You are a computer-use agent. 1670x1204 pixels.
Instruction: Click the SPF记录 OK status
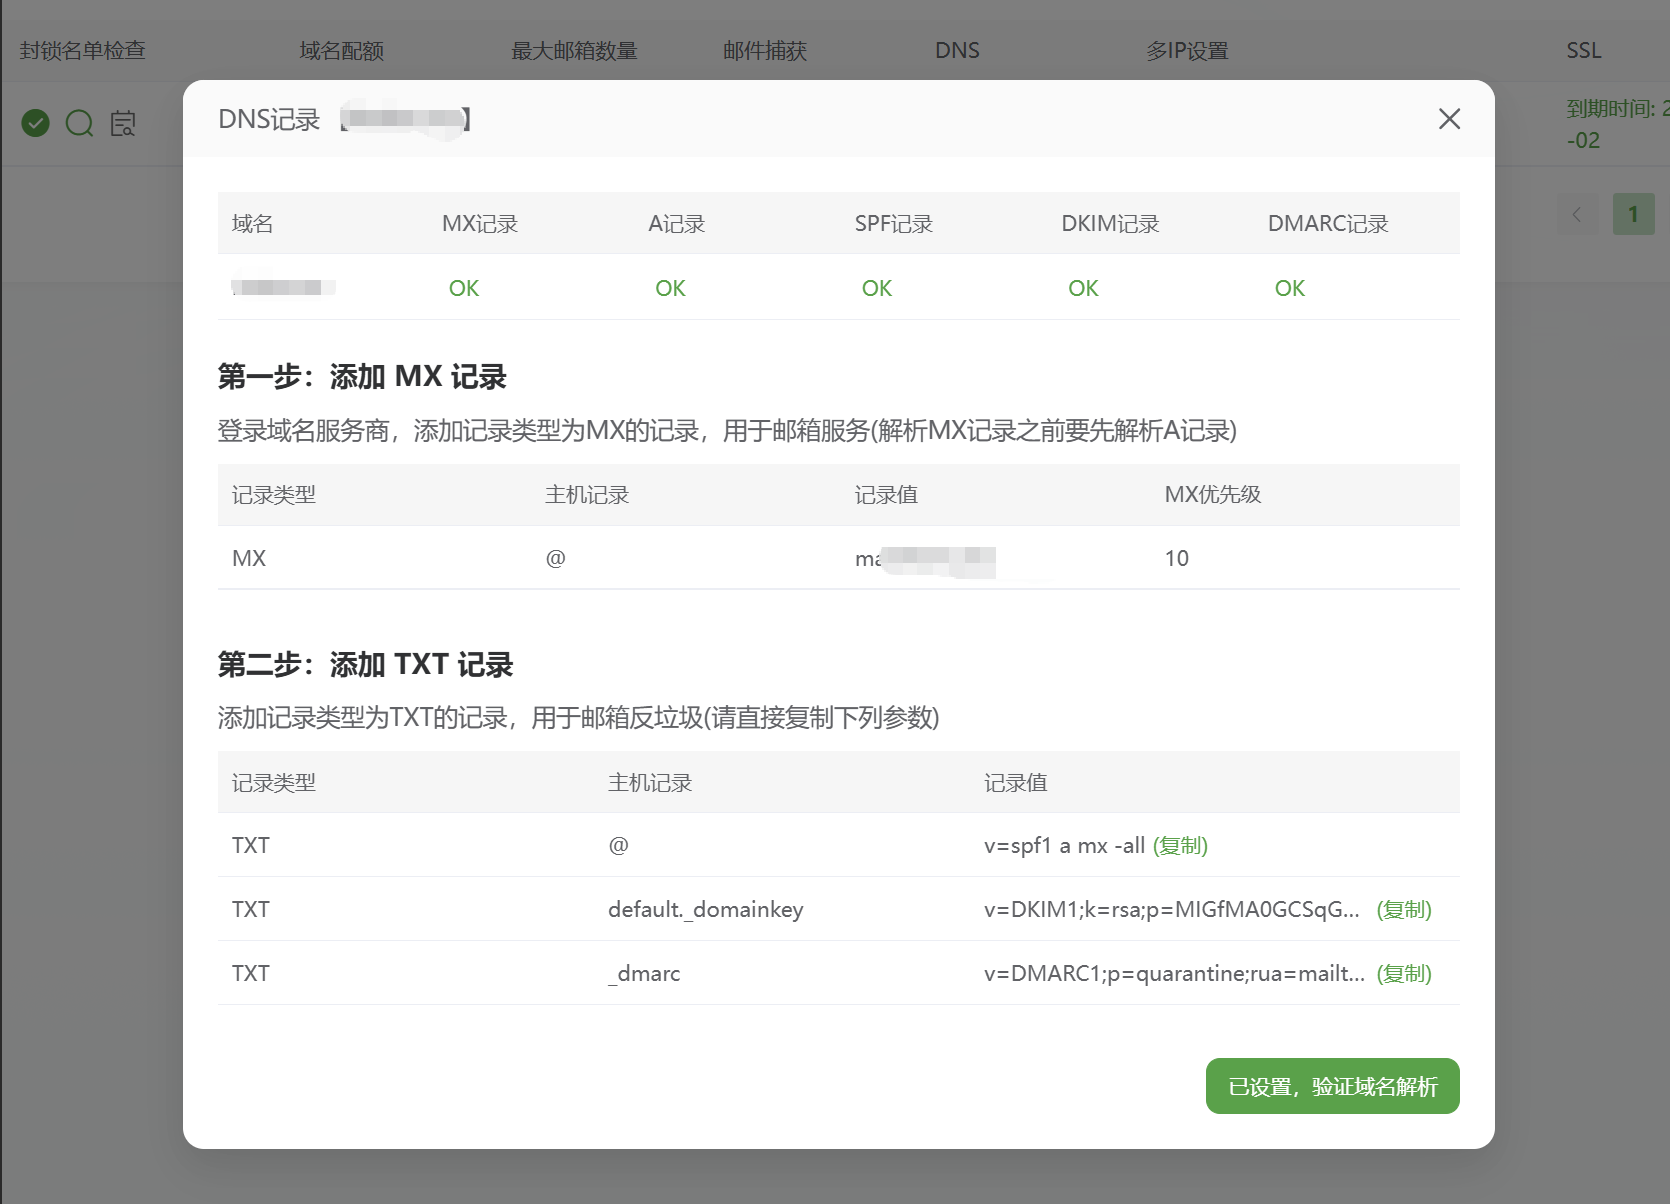click(877, 288)
